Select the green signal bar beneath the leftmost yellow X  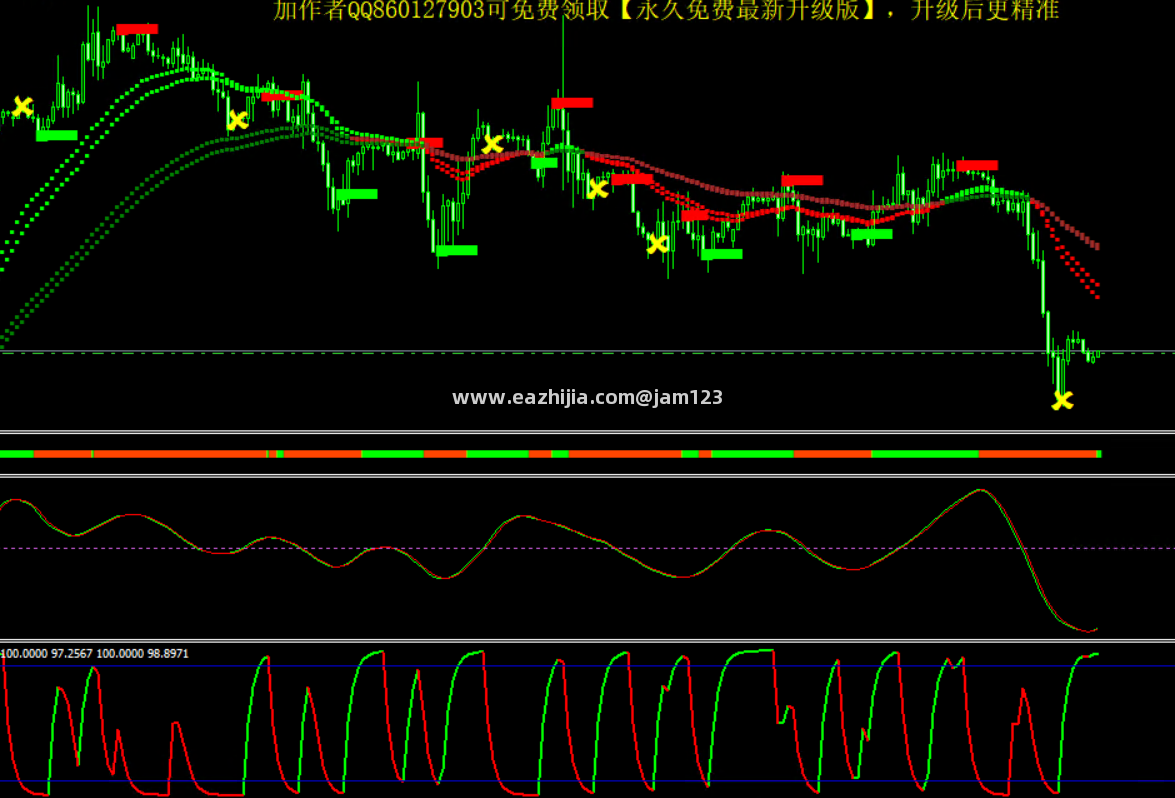click(57, 136)
